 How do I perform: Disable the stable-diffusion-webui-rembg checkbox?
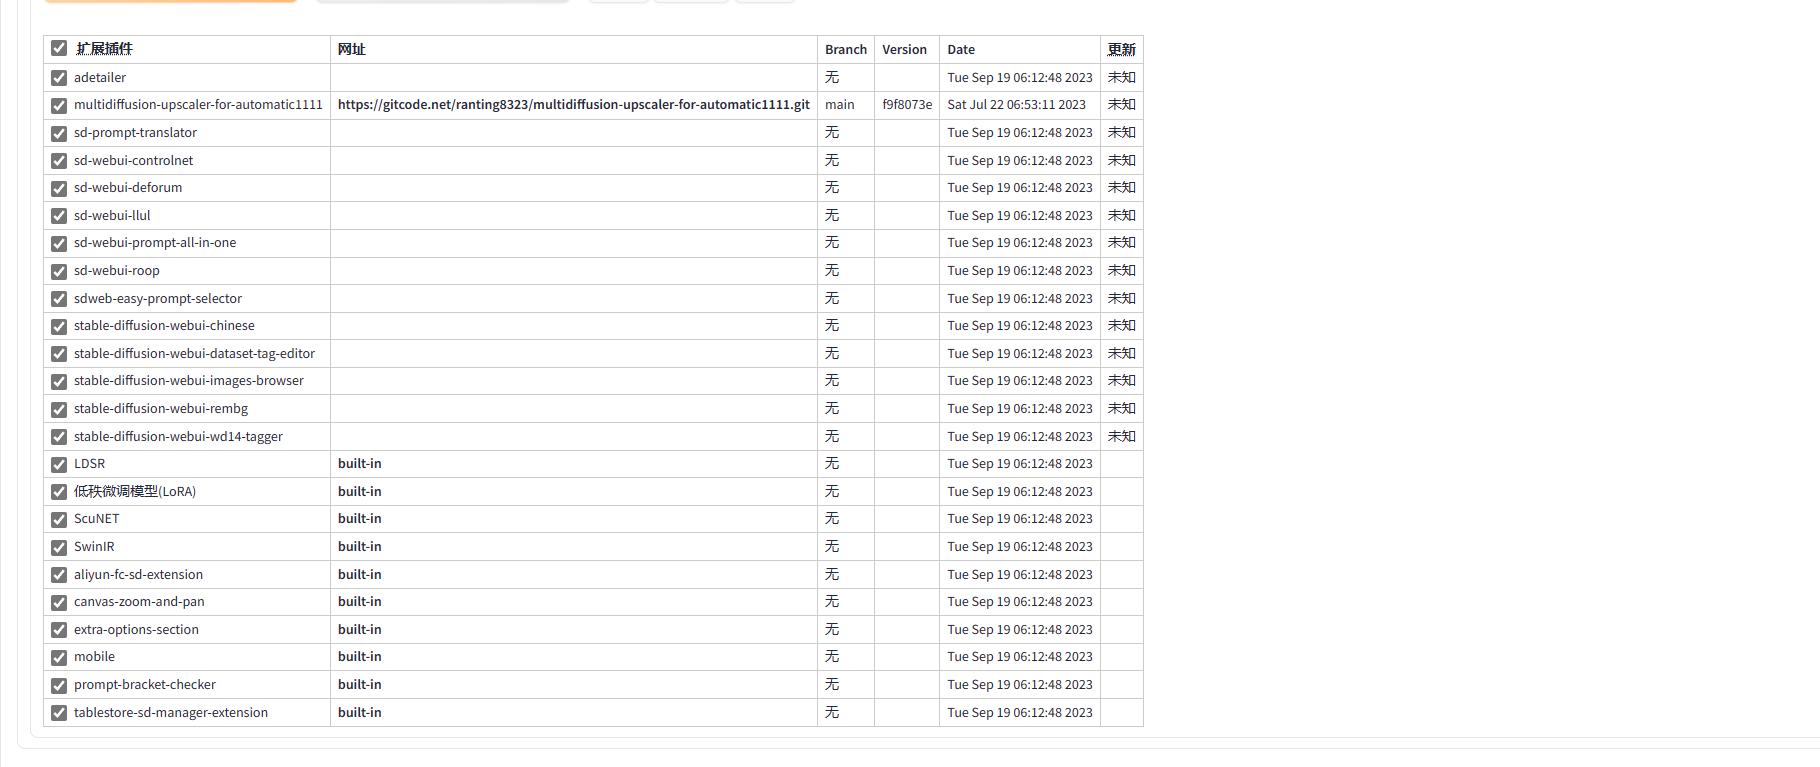(59, 409)
